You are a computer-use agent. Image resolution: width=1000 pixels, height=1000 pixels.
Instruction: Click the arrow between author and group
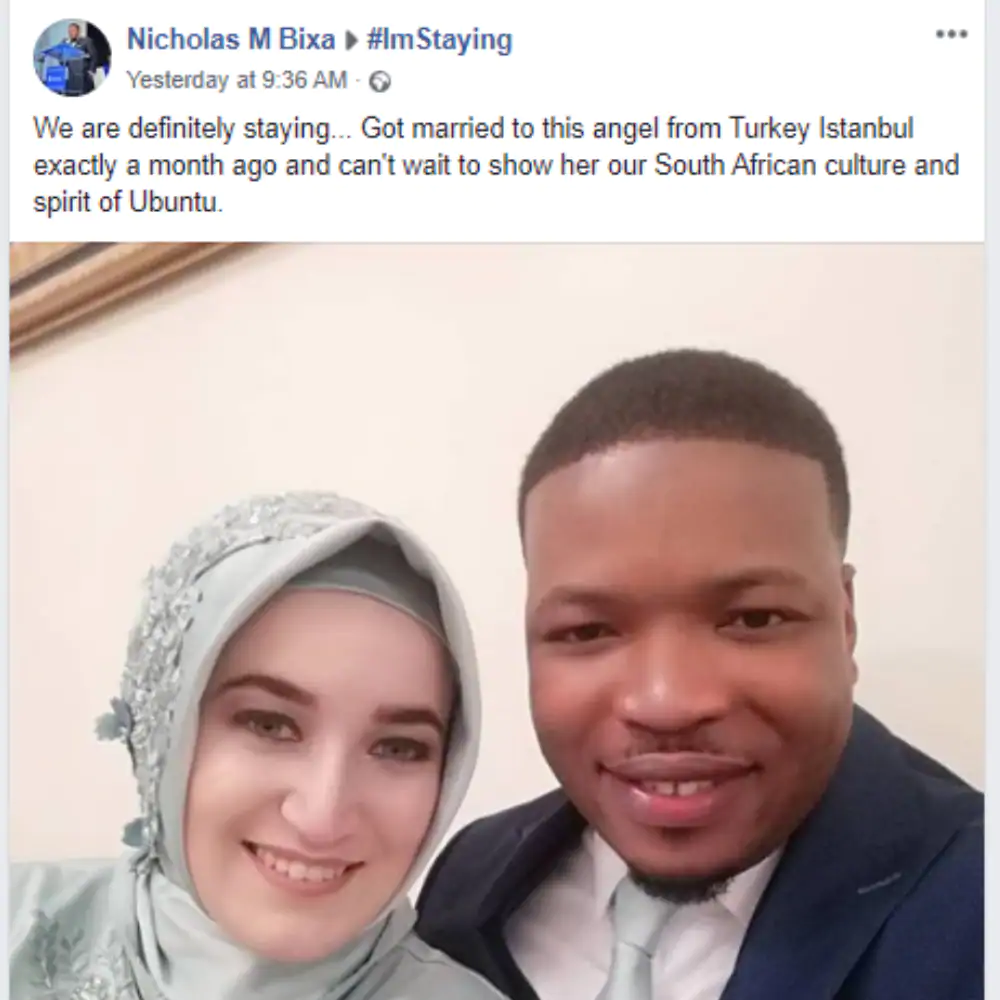pyautogui.click(x=351, y=41)
